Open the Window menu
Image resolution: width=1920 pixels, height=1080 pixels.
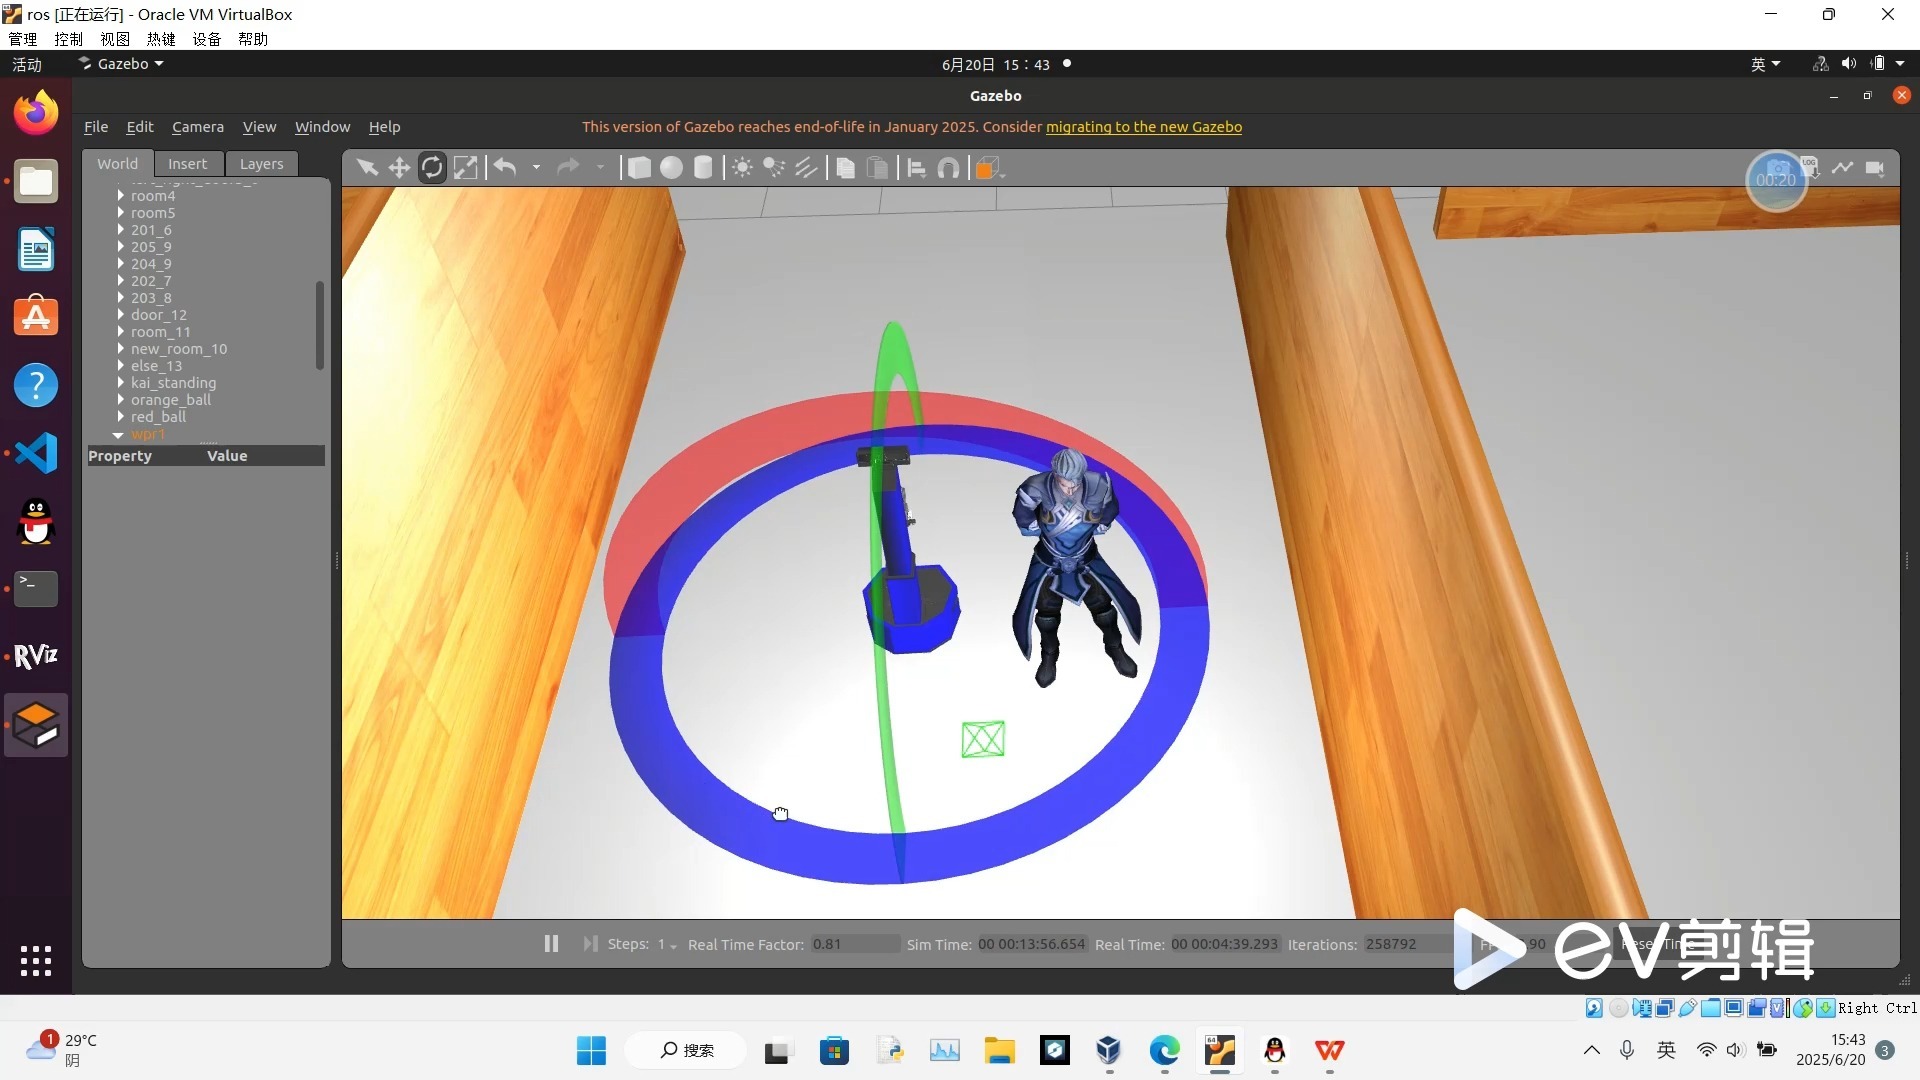click(x=322, y=127)
